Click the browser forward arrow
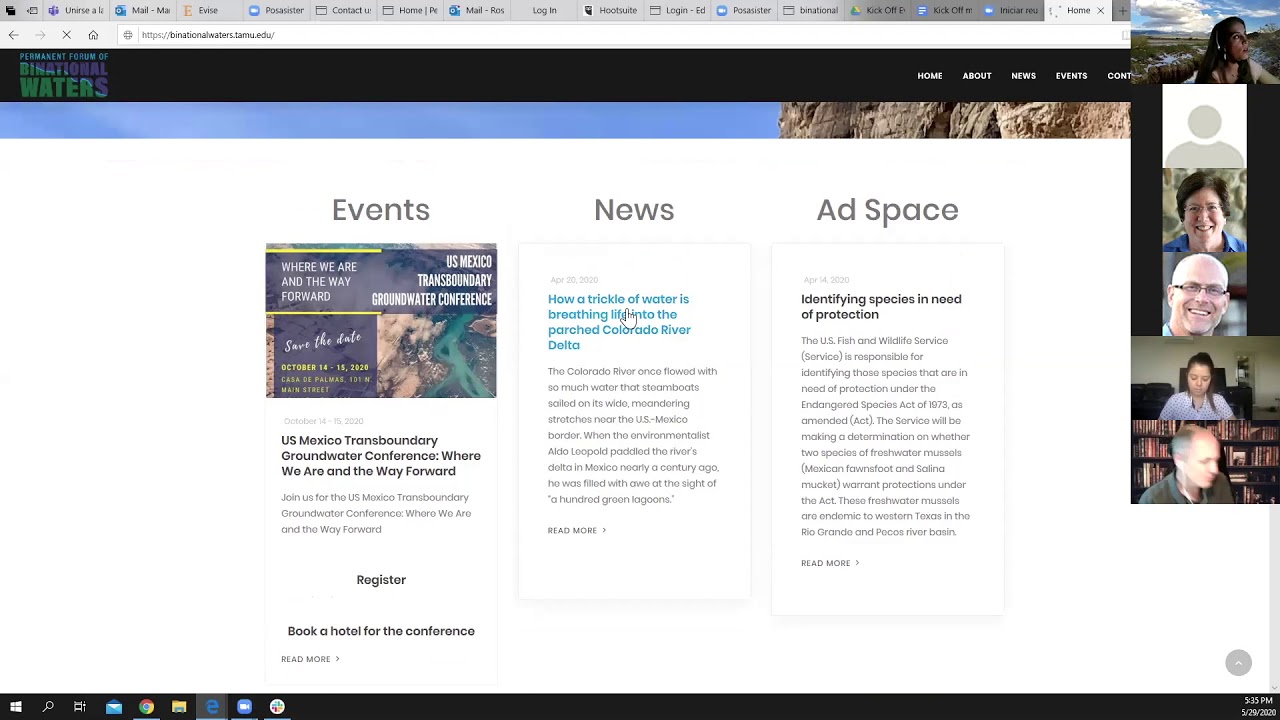Viewport: 1280px width, 720px height. pyautogui.click(x=40, y=35)
